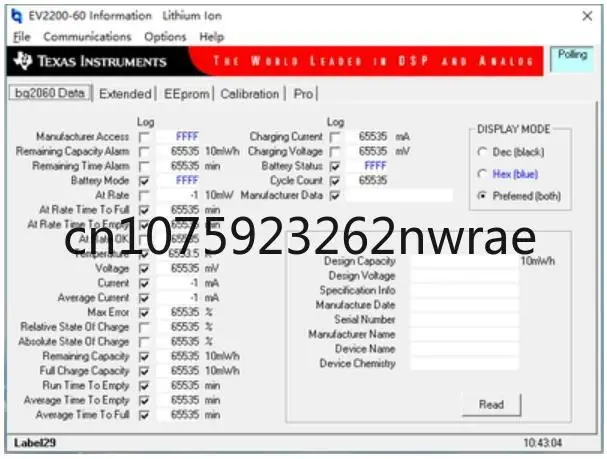The width and height of the screenshot is (607, 459).
Task: Click the Manufacturer Name field
Action: point(464,335)
